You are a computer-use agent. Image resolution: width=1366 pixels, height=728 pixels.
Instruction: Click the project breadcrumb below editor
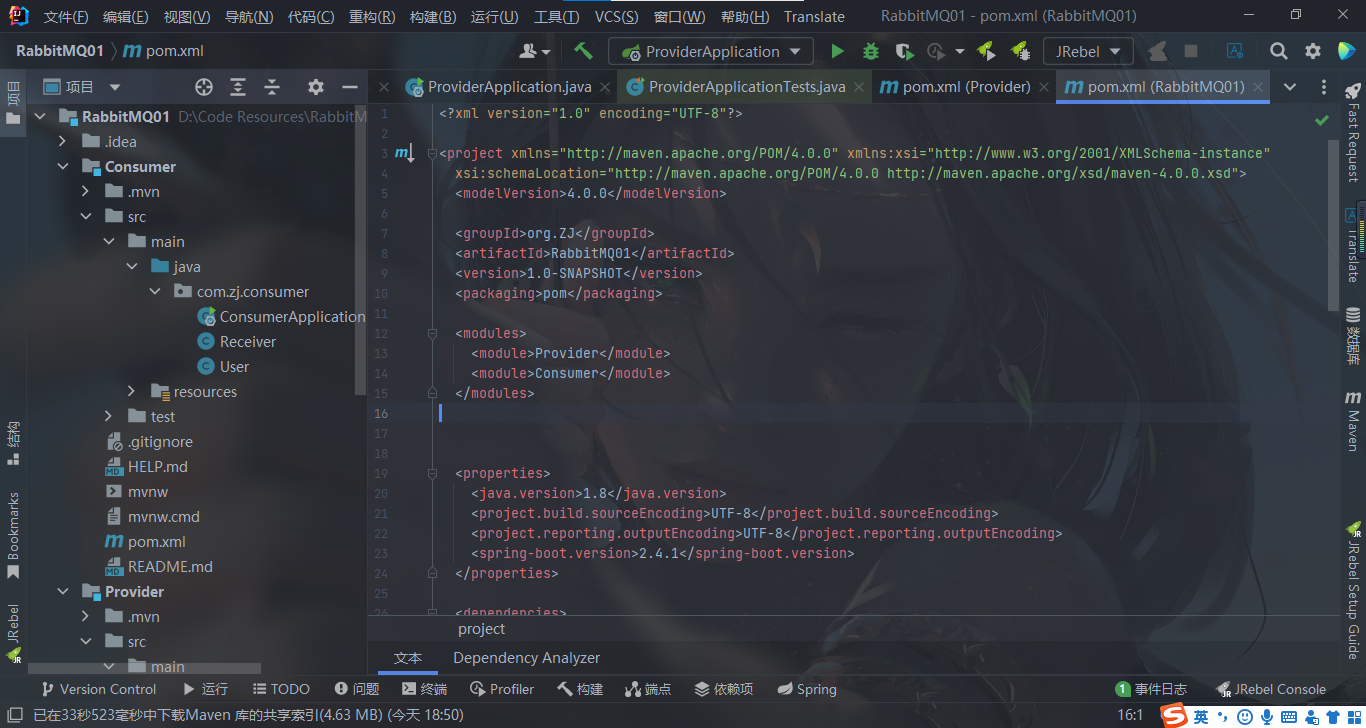pyautogui.click(x=481, y=629)
